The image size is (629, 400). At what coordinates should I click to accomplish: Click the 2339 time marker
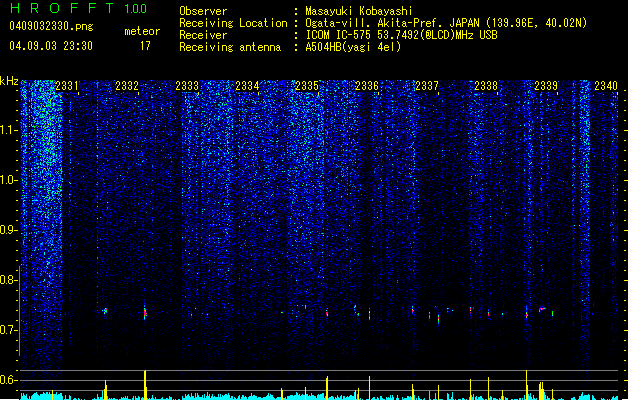[x=546, y=86]
